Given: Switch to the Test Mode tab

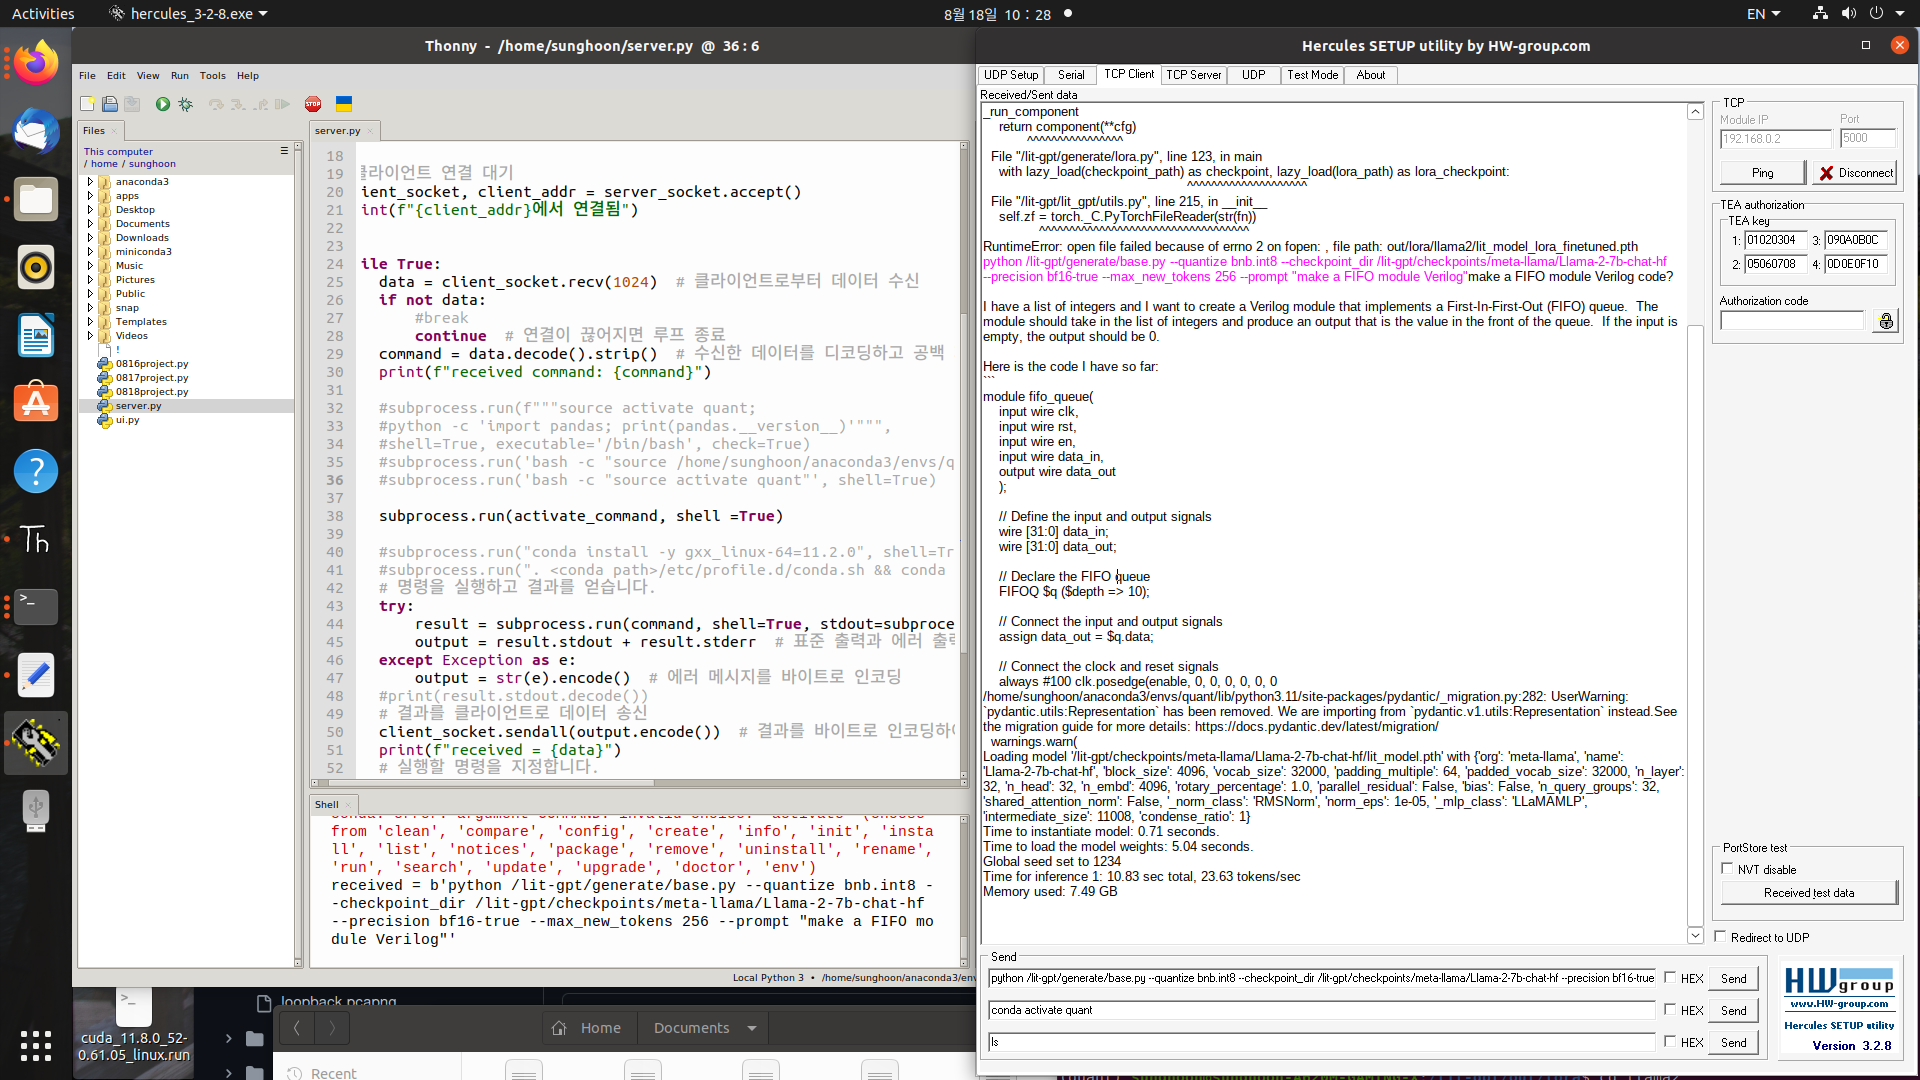Looking at the screenshot, I should click(x=1312, y=75).
